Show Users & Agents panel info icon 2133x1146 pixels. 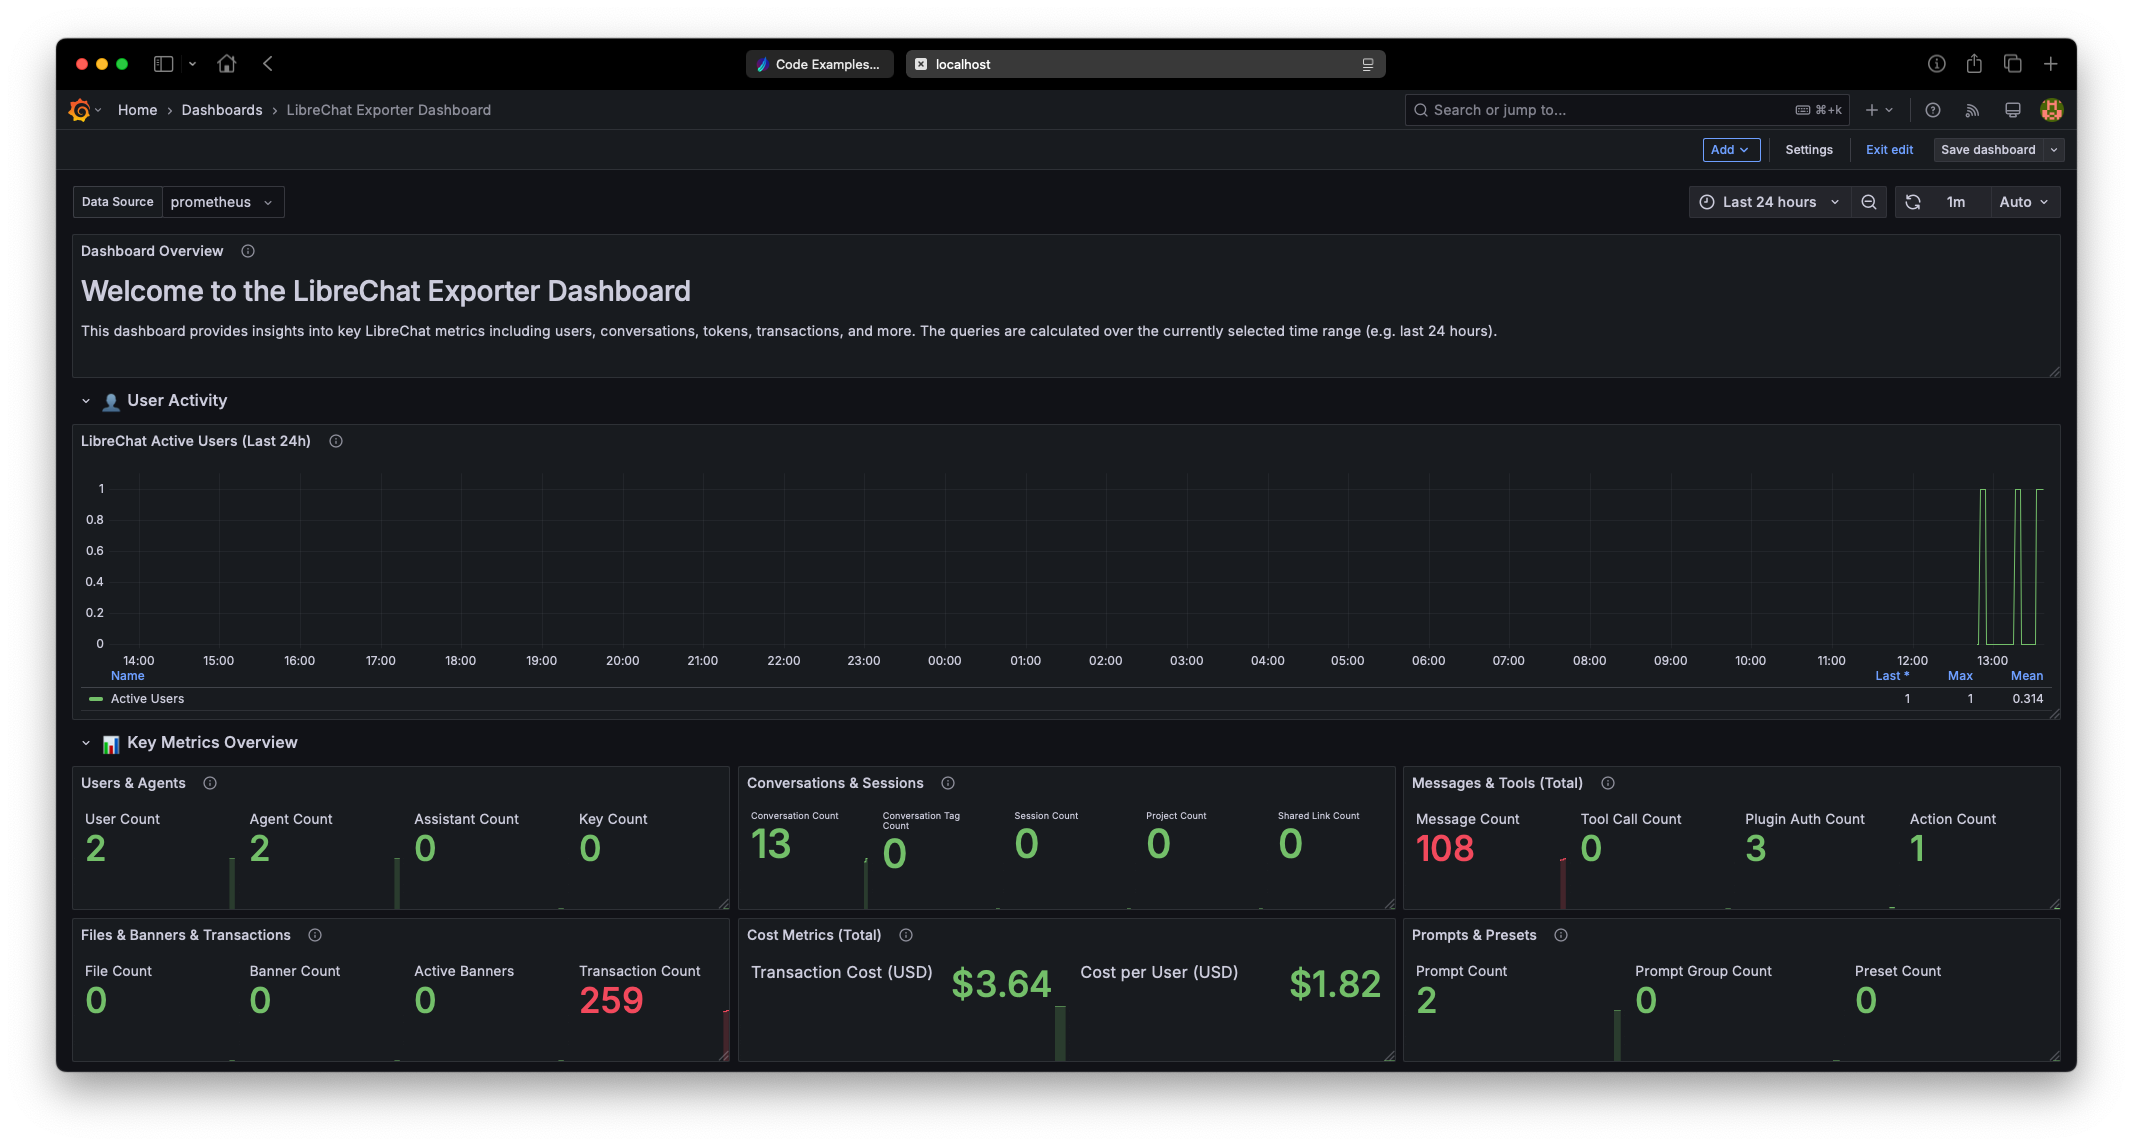pyautogui.click(x=210, y=783)
